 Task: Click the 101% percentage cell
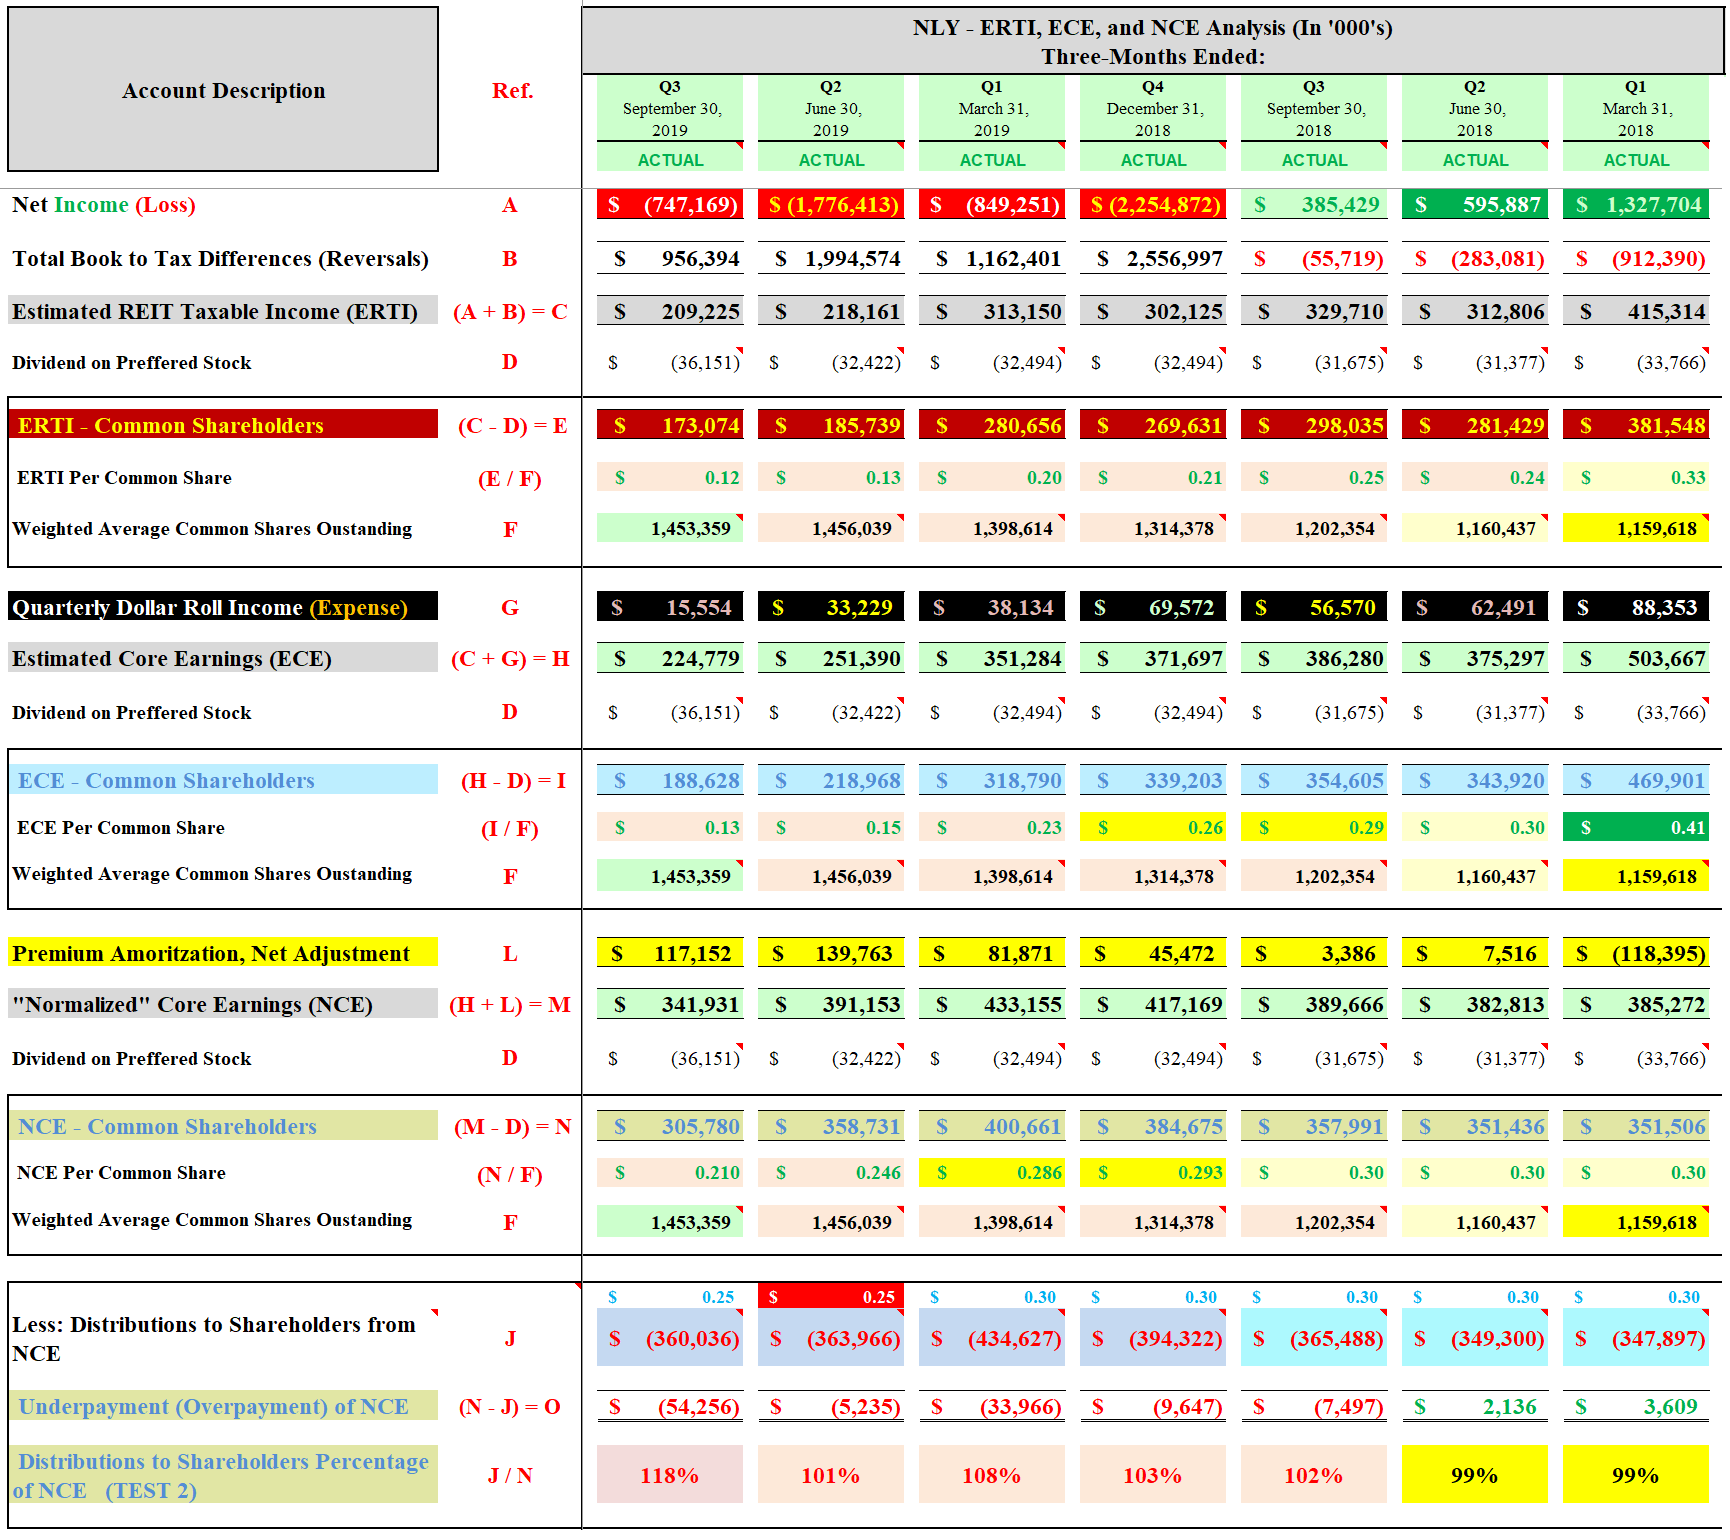(x=831, y=1475)
